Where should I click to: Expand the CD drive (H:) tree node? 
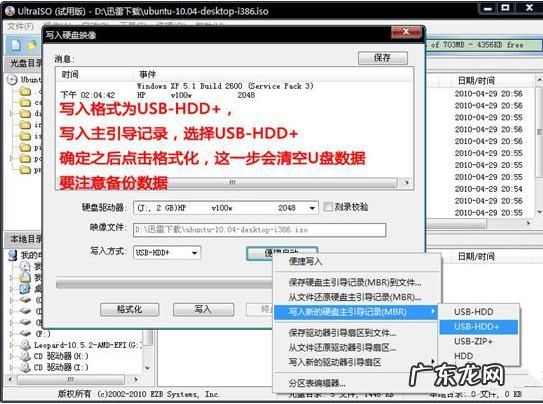[12, 356]
